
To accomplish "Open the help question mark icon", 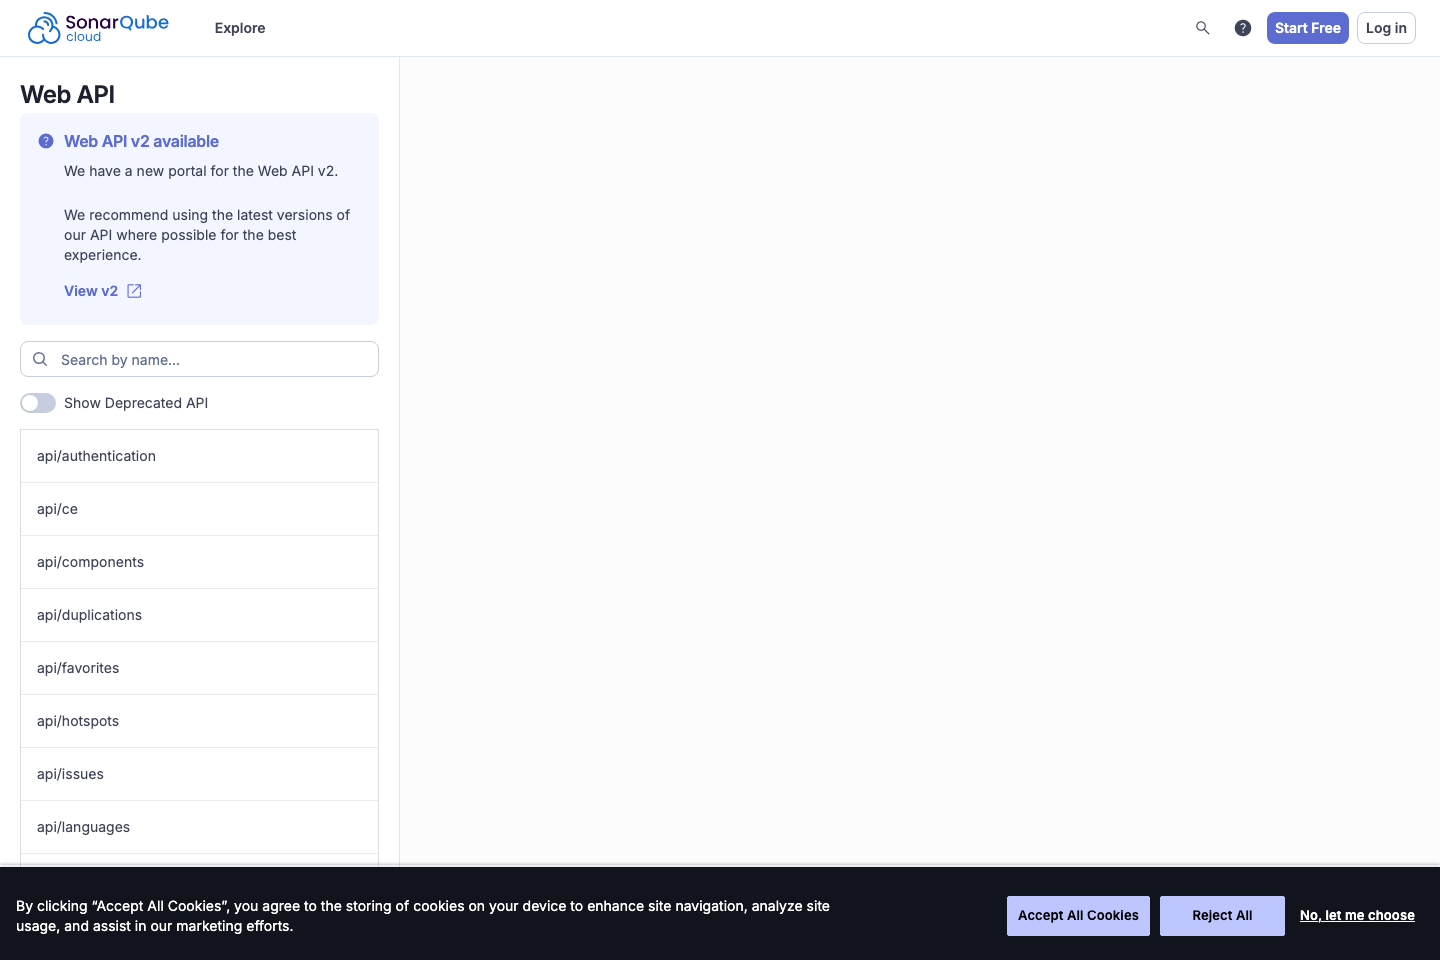I will click(1243, 28).
